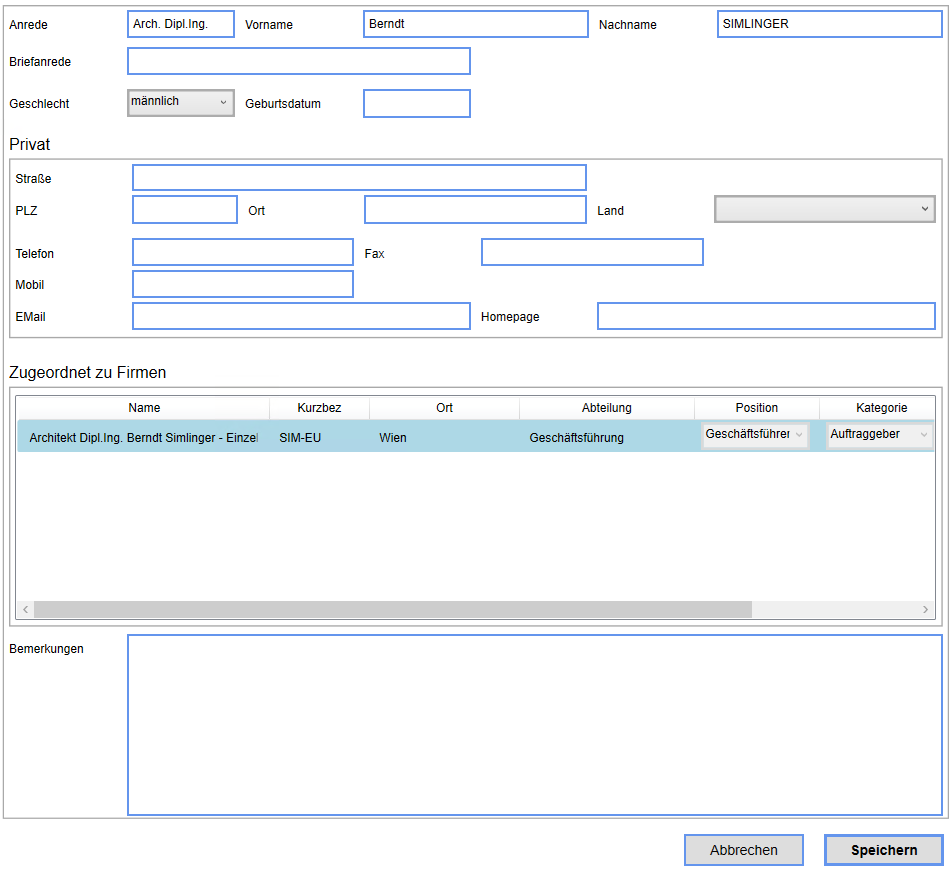Open the Kategorie dropdown showing Auftraggeber
Screen dimensions: 950x873
pos(880,435)
